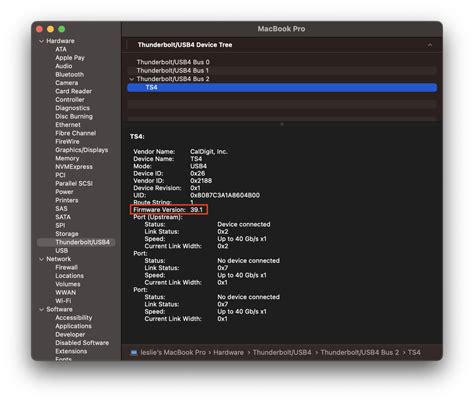The width and height of the screenshot is (474, 402).
Task: Open Locations under Network
Action: (69, 276)
